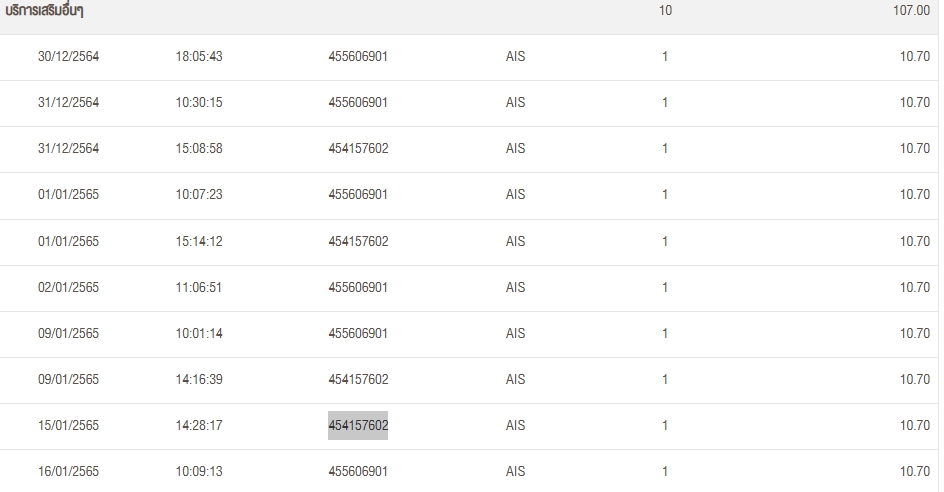Click the date 16/01/2565
The height and width of the screenshot is (492, 944).
(69, 471)
